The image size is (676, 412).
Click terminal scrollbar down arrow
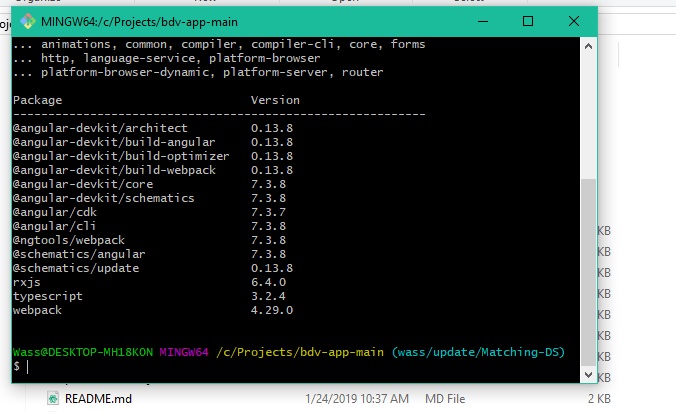[588, 375]
